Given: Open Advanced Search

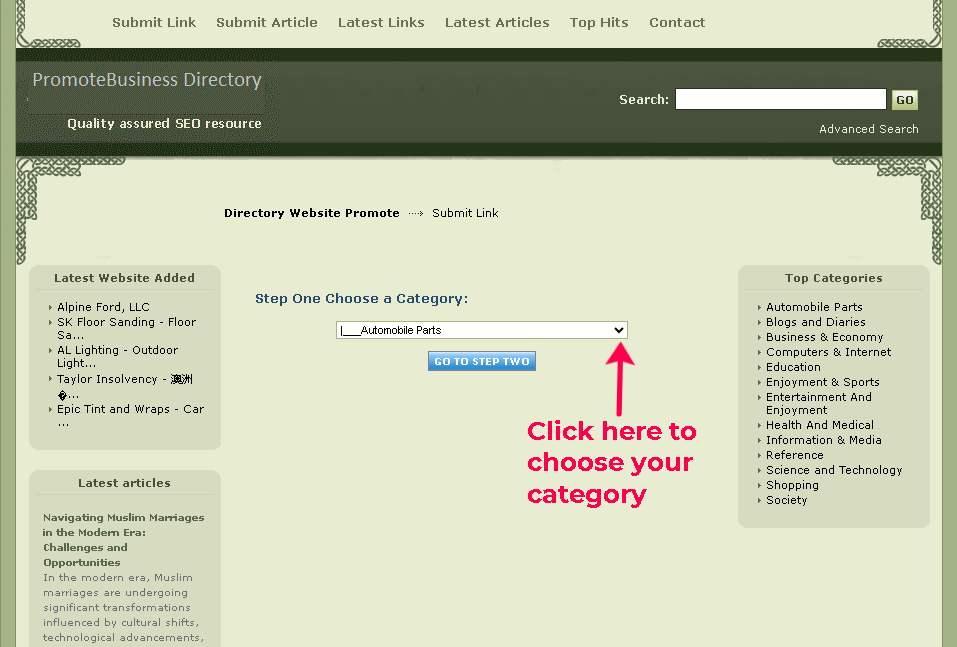Looking at the screenshot, I should 869,129.
